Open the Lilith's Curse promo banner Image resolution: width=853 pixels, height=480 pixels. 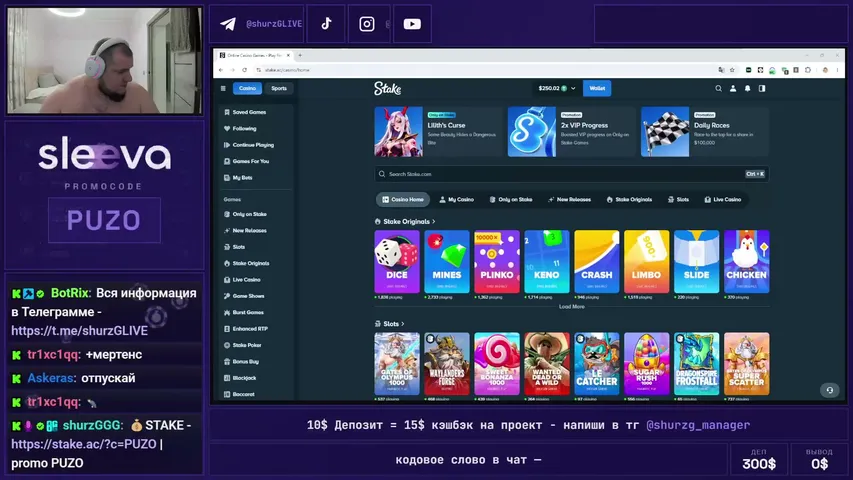pos(438,132)
